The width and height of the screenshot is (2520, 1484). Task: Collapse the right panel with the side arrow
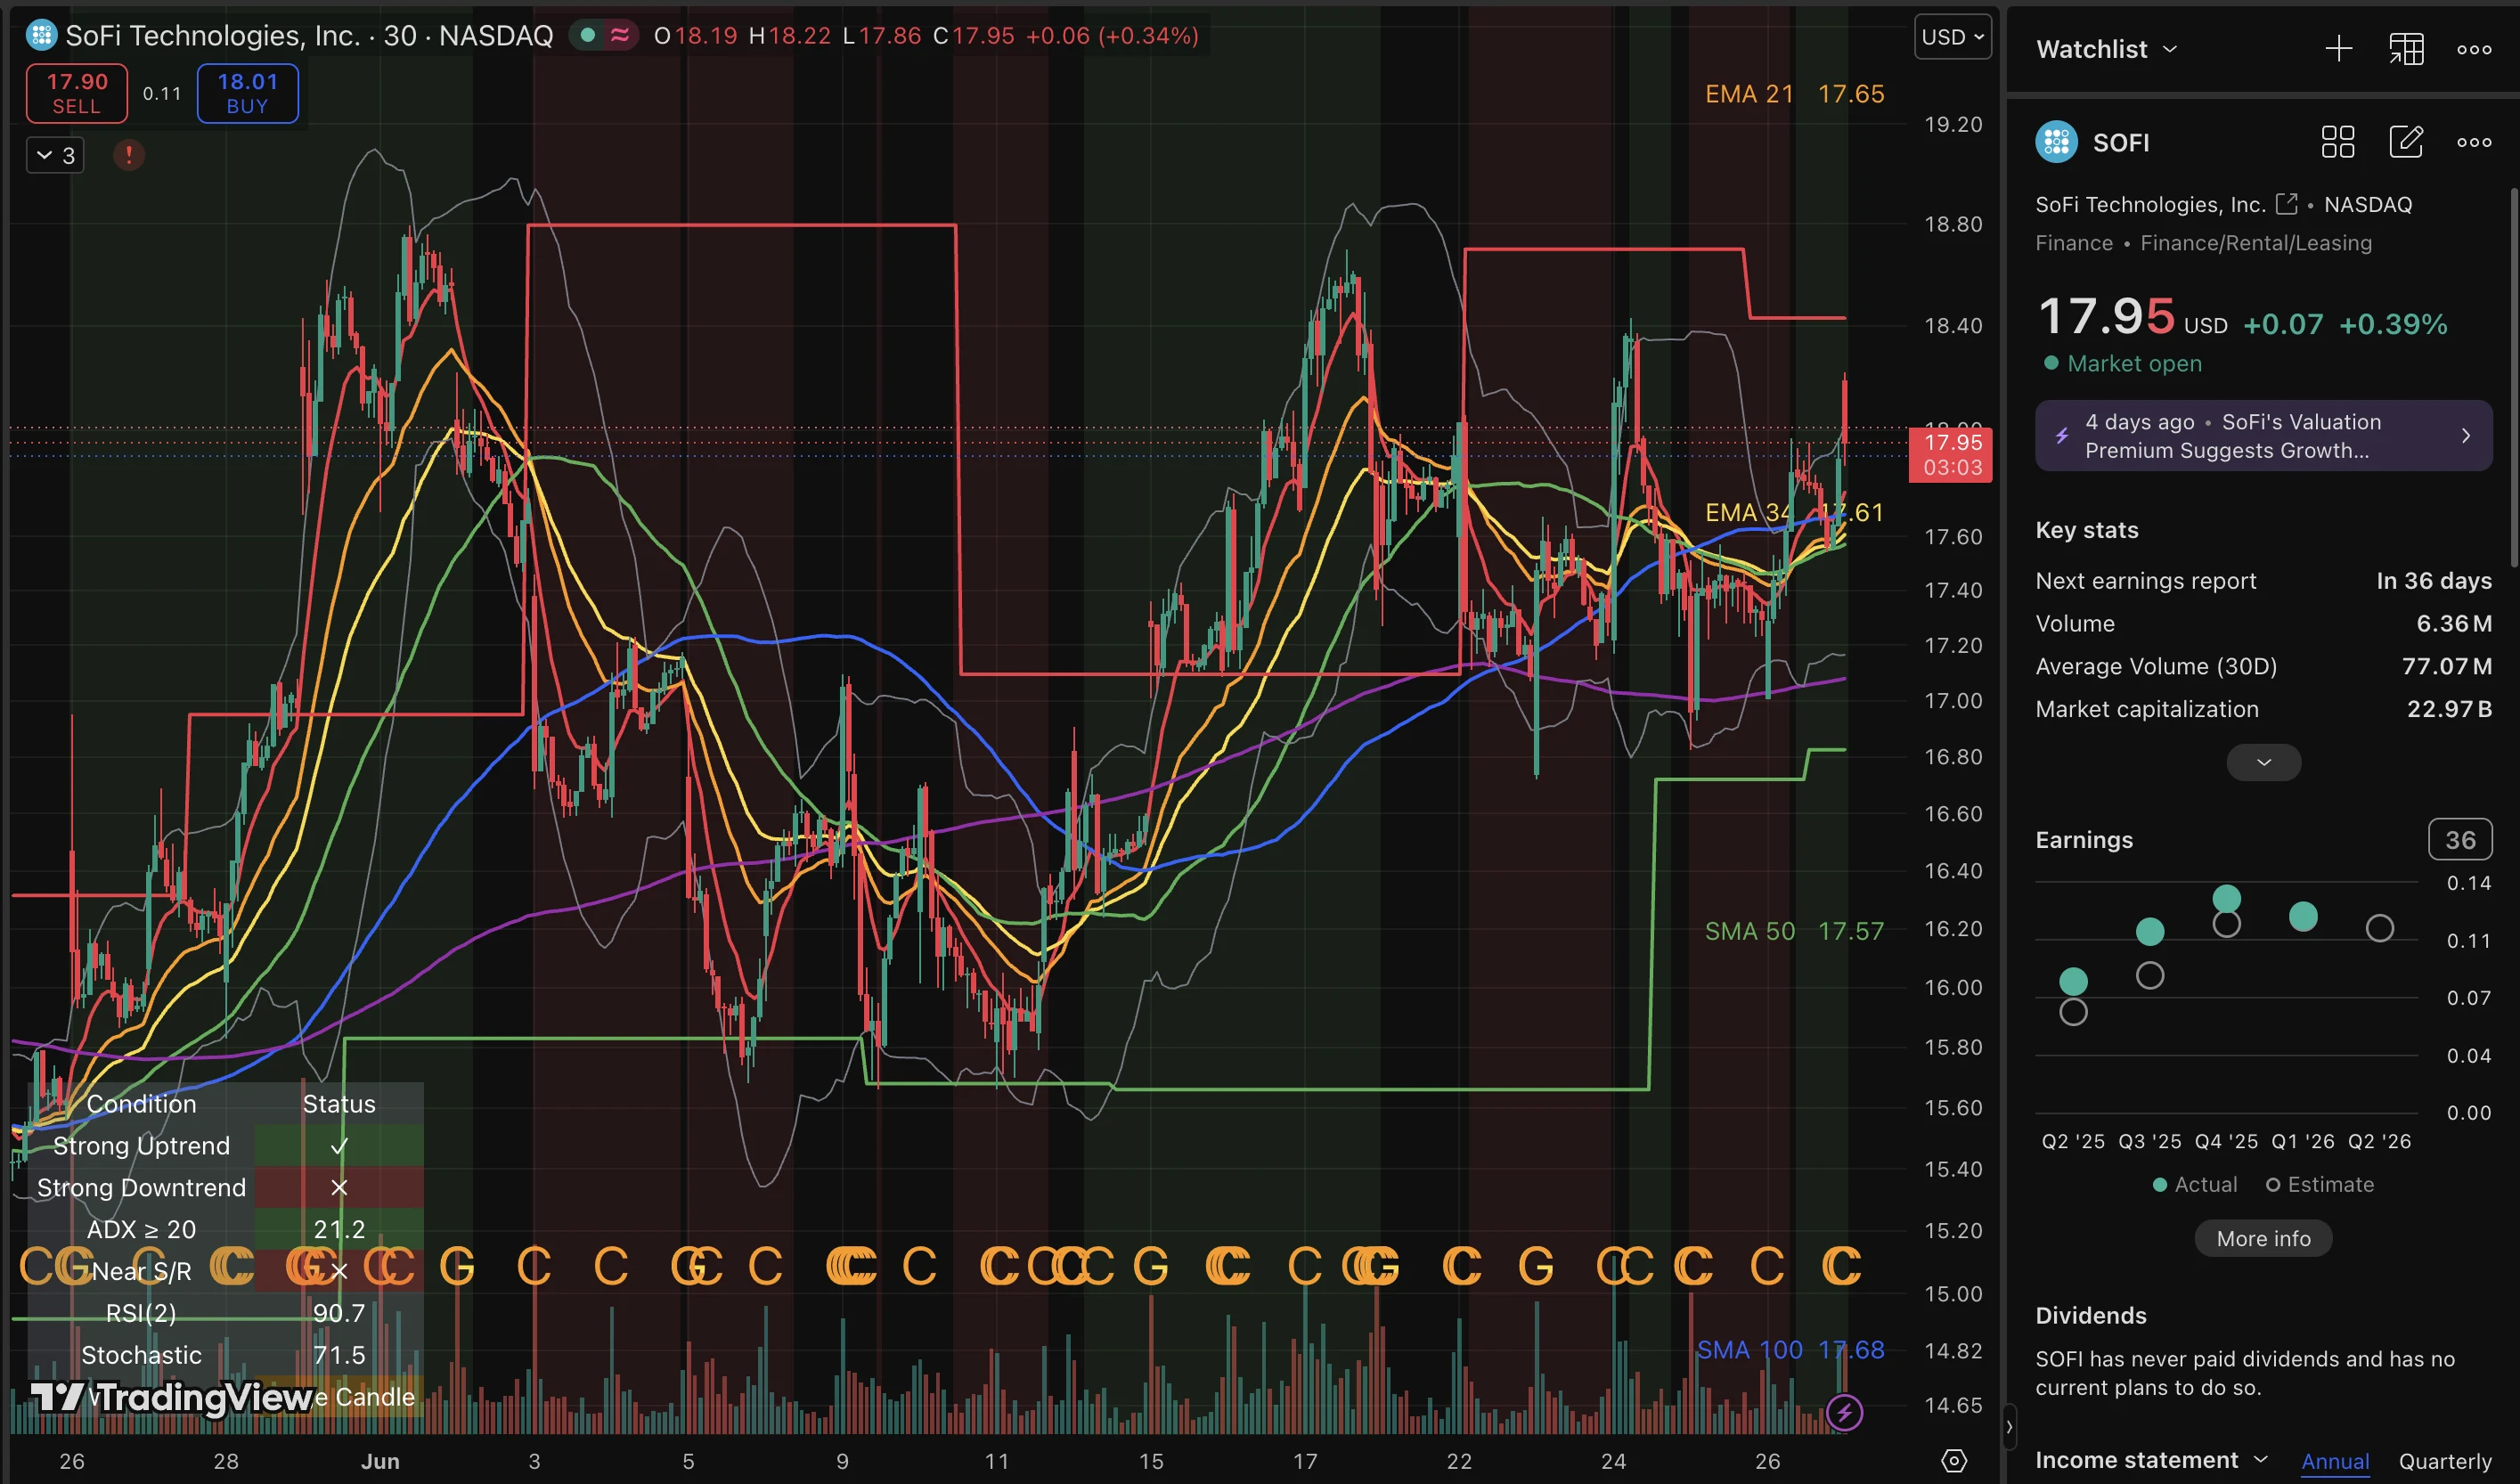pos(2009,1427)
